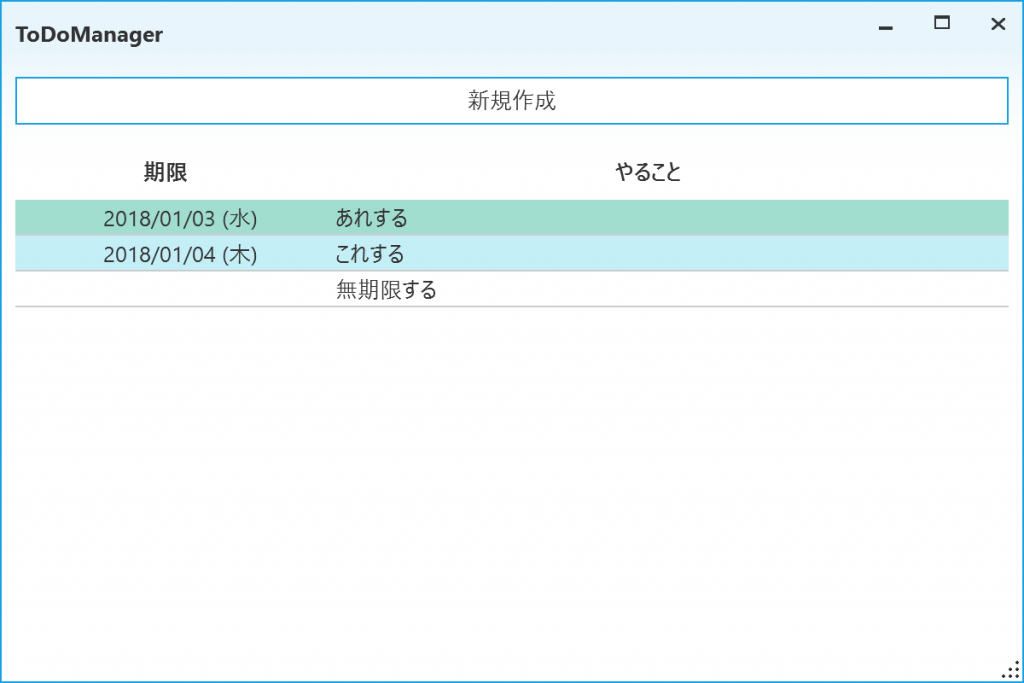Viewport: 1024px width, 683px height.
Task: Click the 新規作成 button
Action: click(511, 101)
